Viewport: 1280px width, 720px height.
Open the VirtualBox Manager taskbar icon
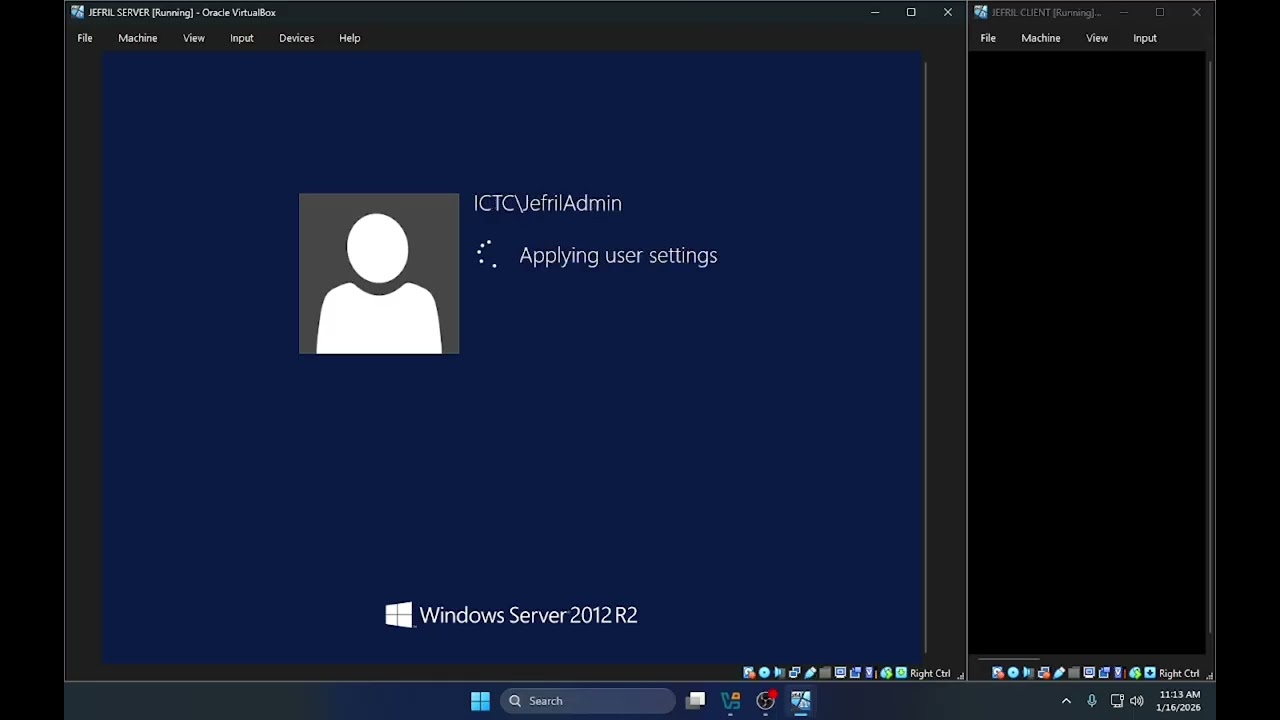(x=731, y=701)
